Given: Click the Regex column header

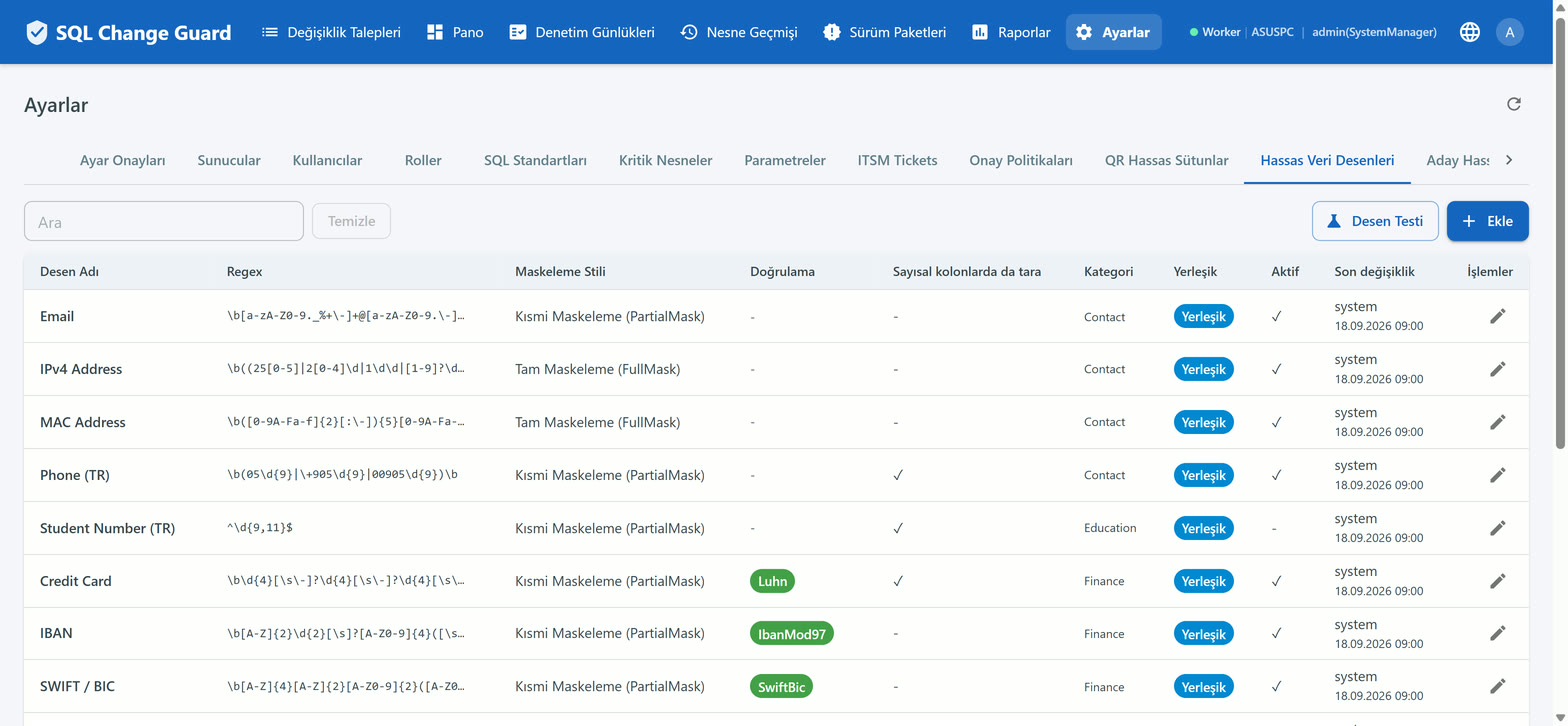Looking at the screenshot, I should point(245,272).
